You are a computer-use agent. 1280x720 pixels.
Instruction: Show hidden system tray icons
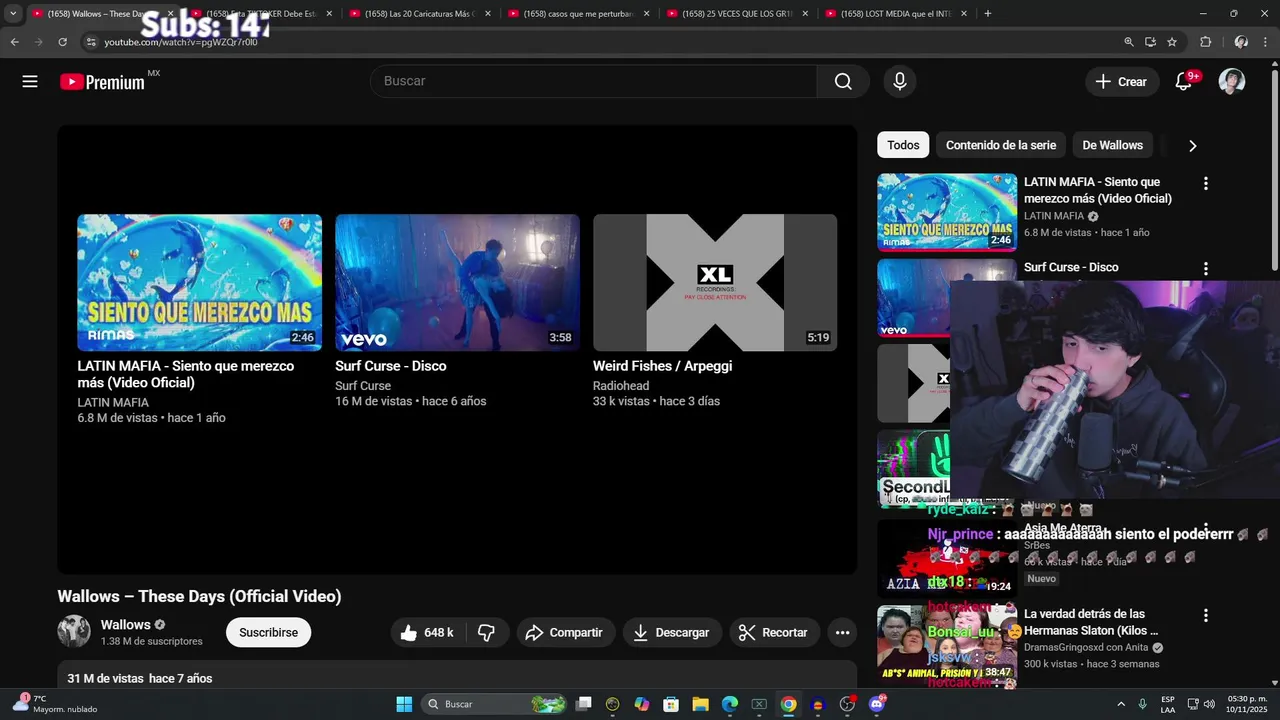coord(1120,704)
